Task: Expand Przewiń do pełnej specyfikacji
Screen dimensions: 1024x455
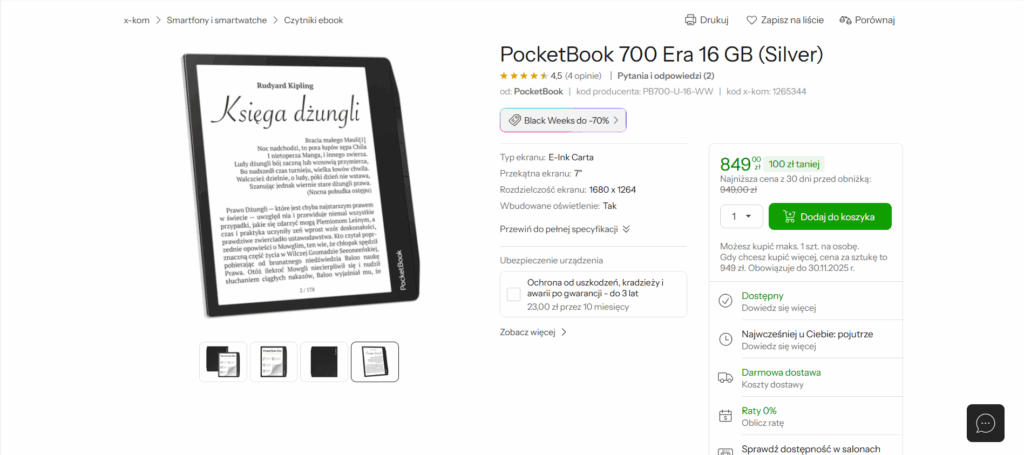Action: click(565, 229)
